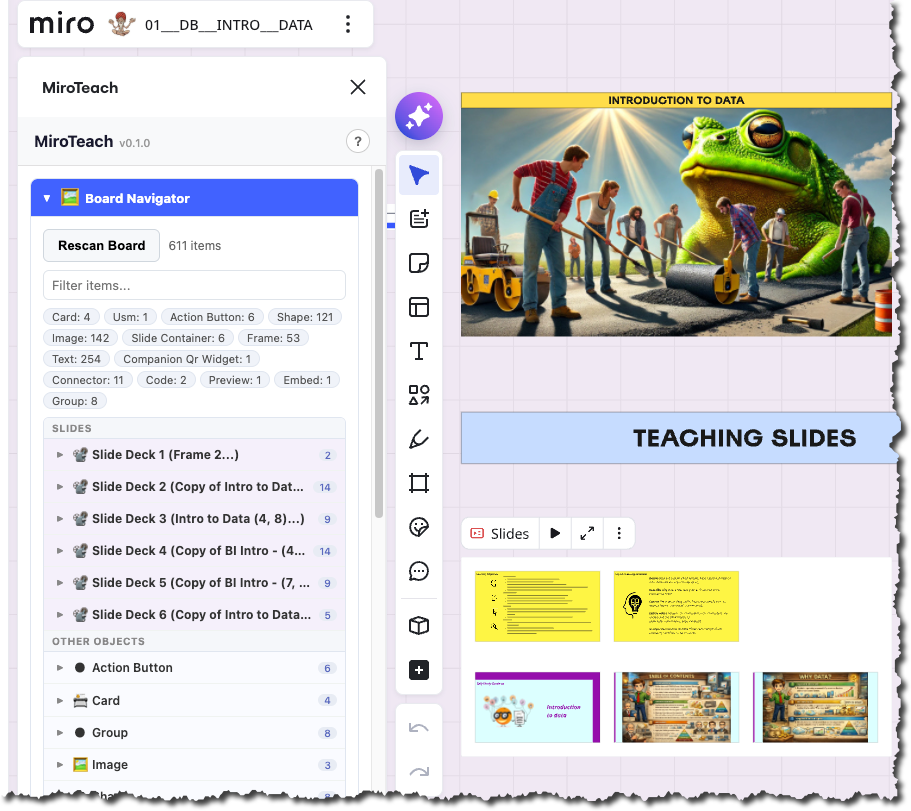Image resolution: width=911 pixels, height=811 pixels.
Task: Play the Slides presentation
Action: [555, 533]
